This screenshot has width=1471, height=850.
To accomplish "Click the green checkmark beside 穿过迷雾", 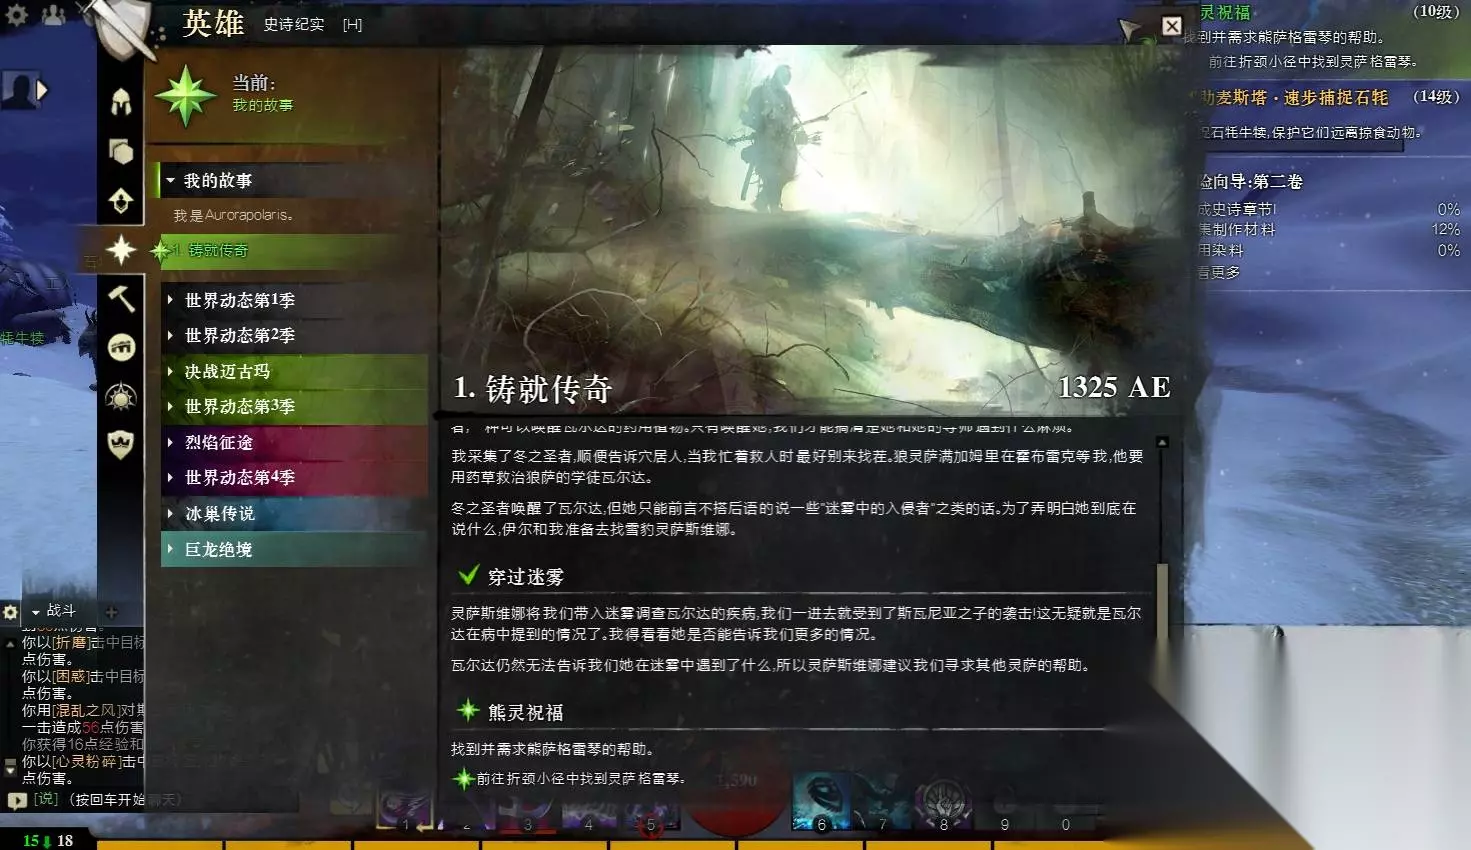I will click(467, 575).
